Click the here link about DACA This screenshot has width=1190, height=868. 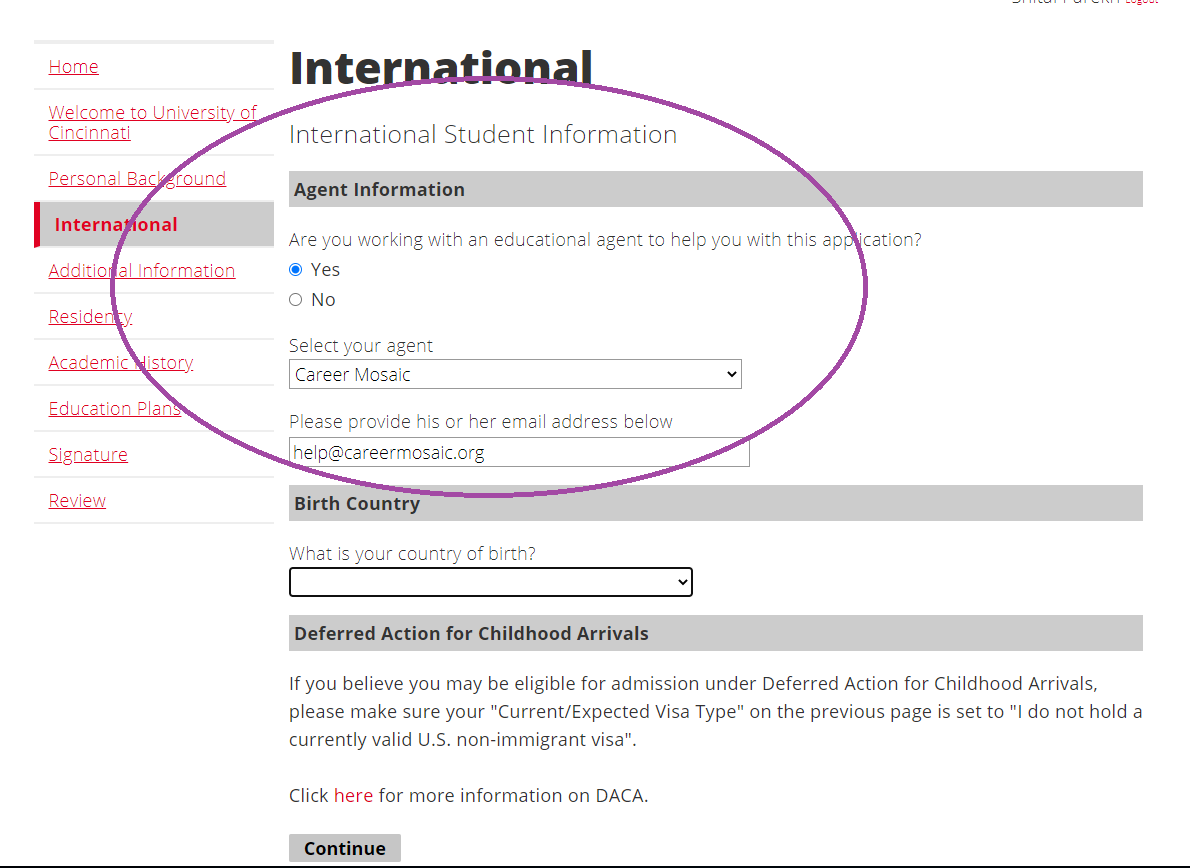tap(354, 795)
